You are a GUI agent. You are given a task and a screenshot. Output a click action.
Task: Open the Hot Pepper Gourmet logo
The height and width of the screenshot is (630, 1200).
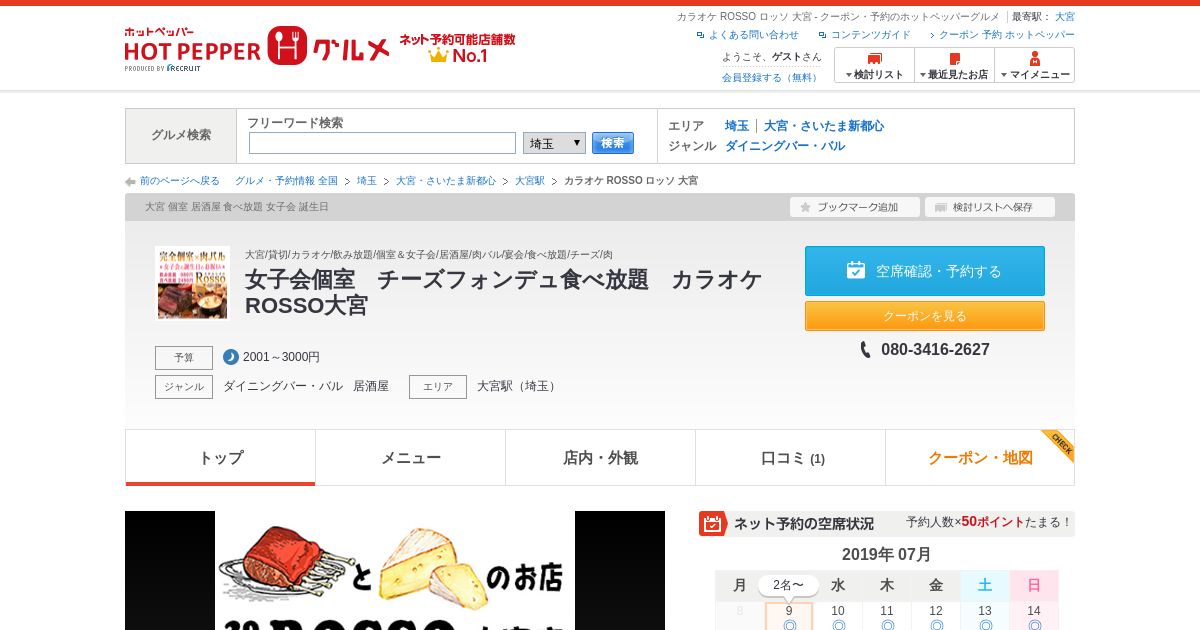(257, 48)
